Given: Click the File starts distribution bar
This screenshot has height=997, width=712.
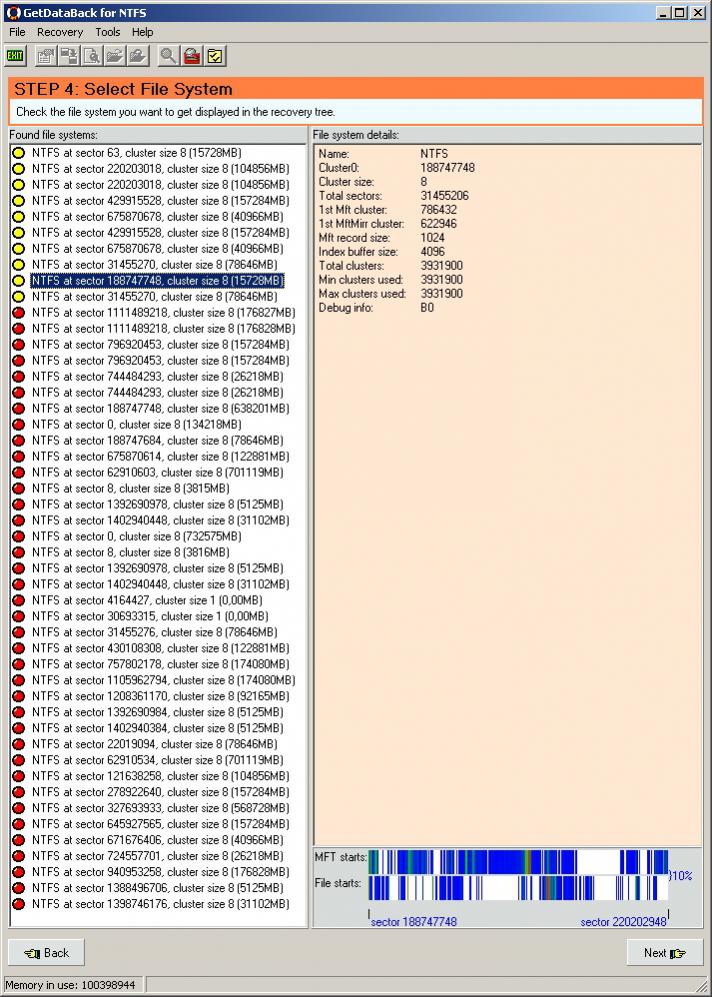Looking at the screenshot, I should [518, 888].
